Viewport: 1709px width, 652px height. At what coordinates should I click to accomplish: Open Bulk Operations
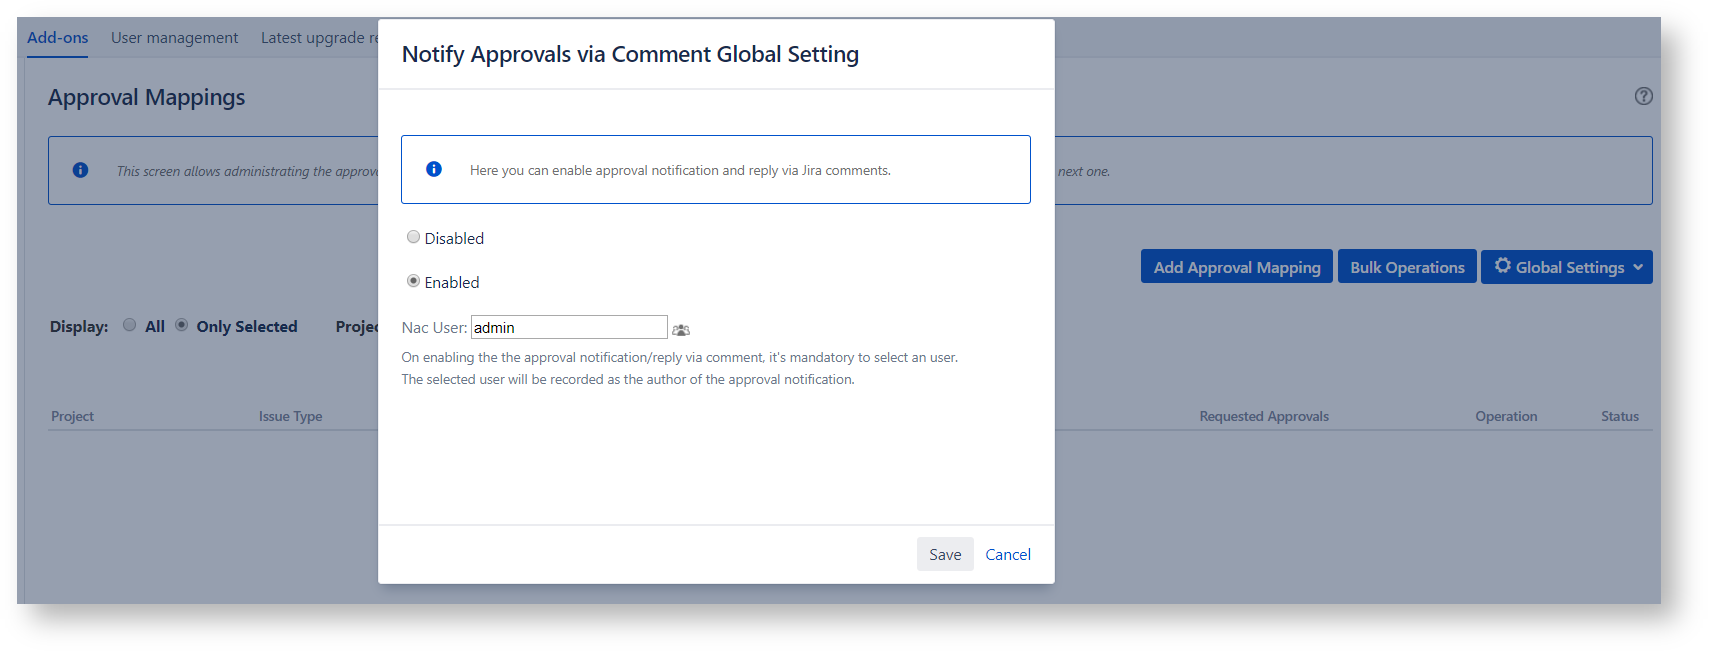[1406, 267]
